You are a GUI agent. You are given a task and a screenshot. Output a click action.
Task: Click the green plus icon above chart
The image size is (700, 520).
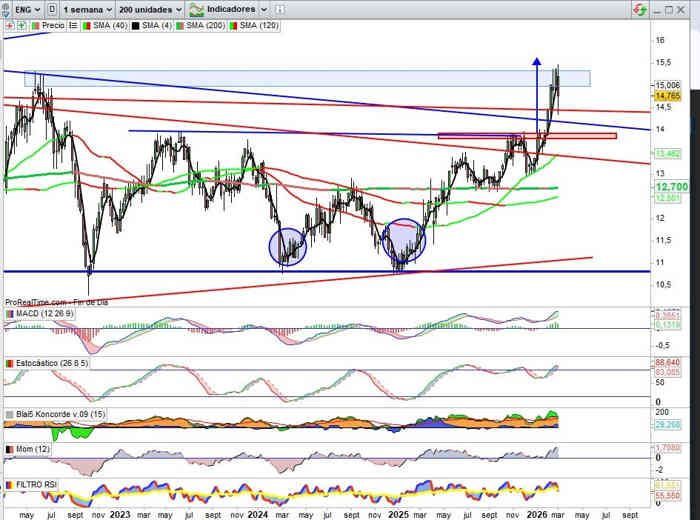pos(20,24)
